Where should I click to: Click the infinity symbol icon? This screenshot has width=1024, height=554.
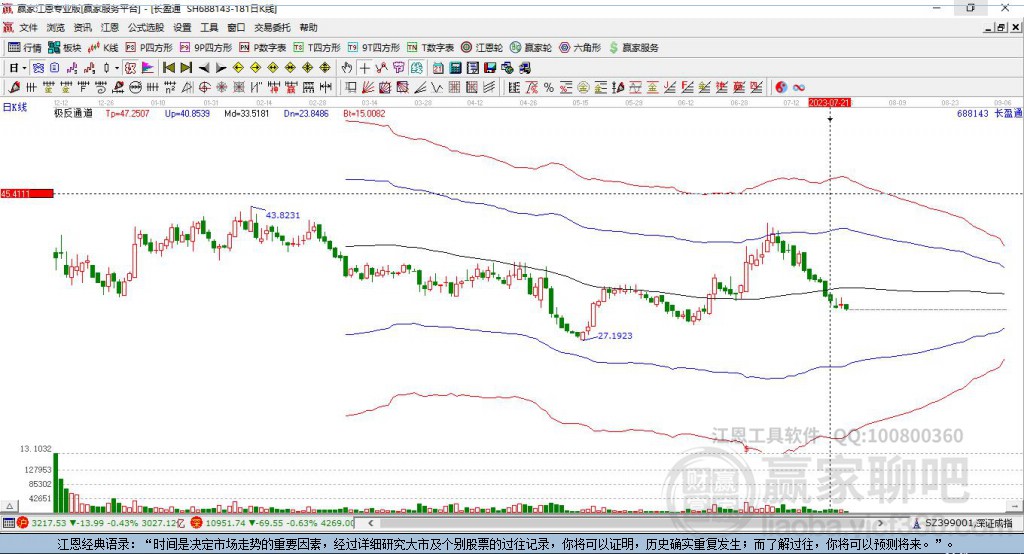[799, 88]
